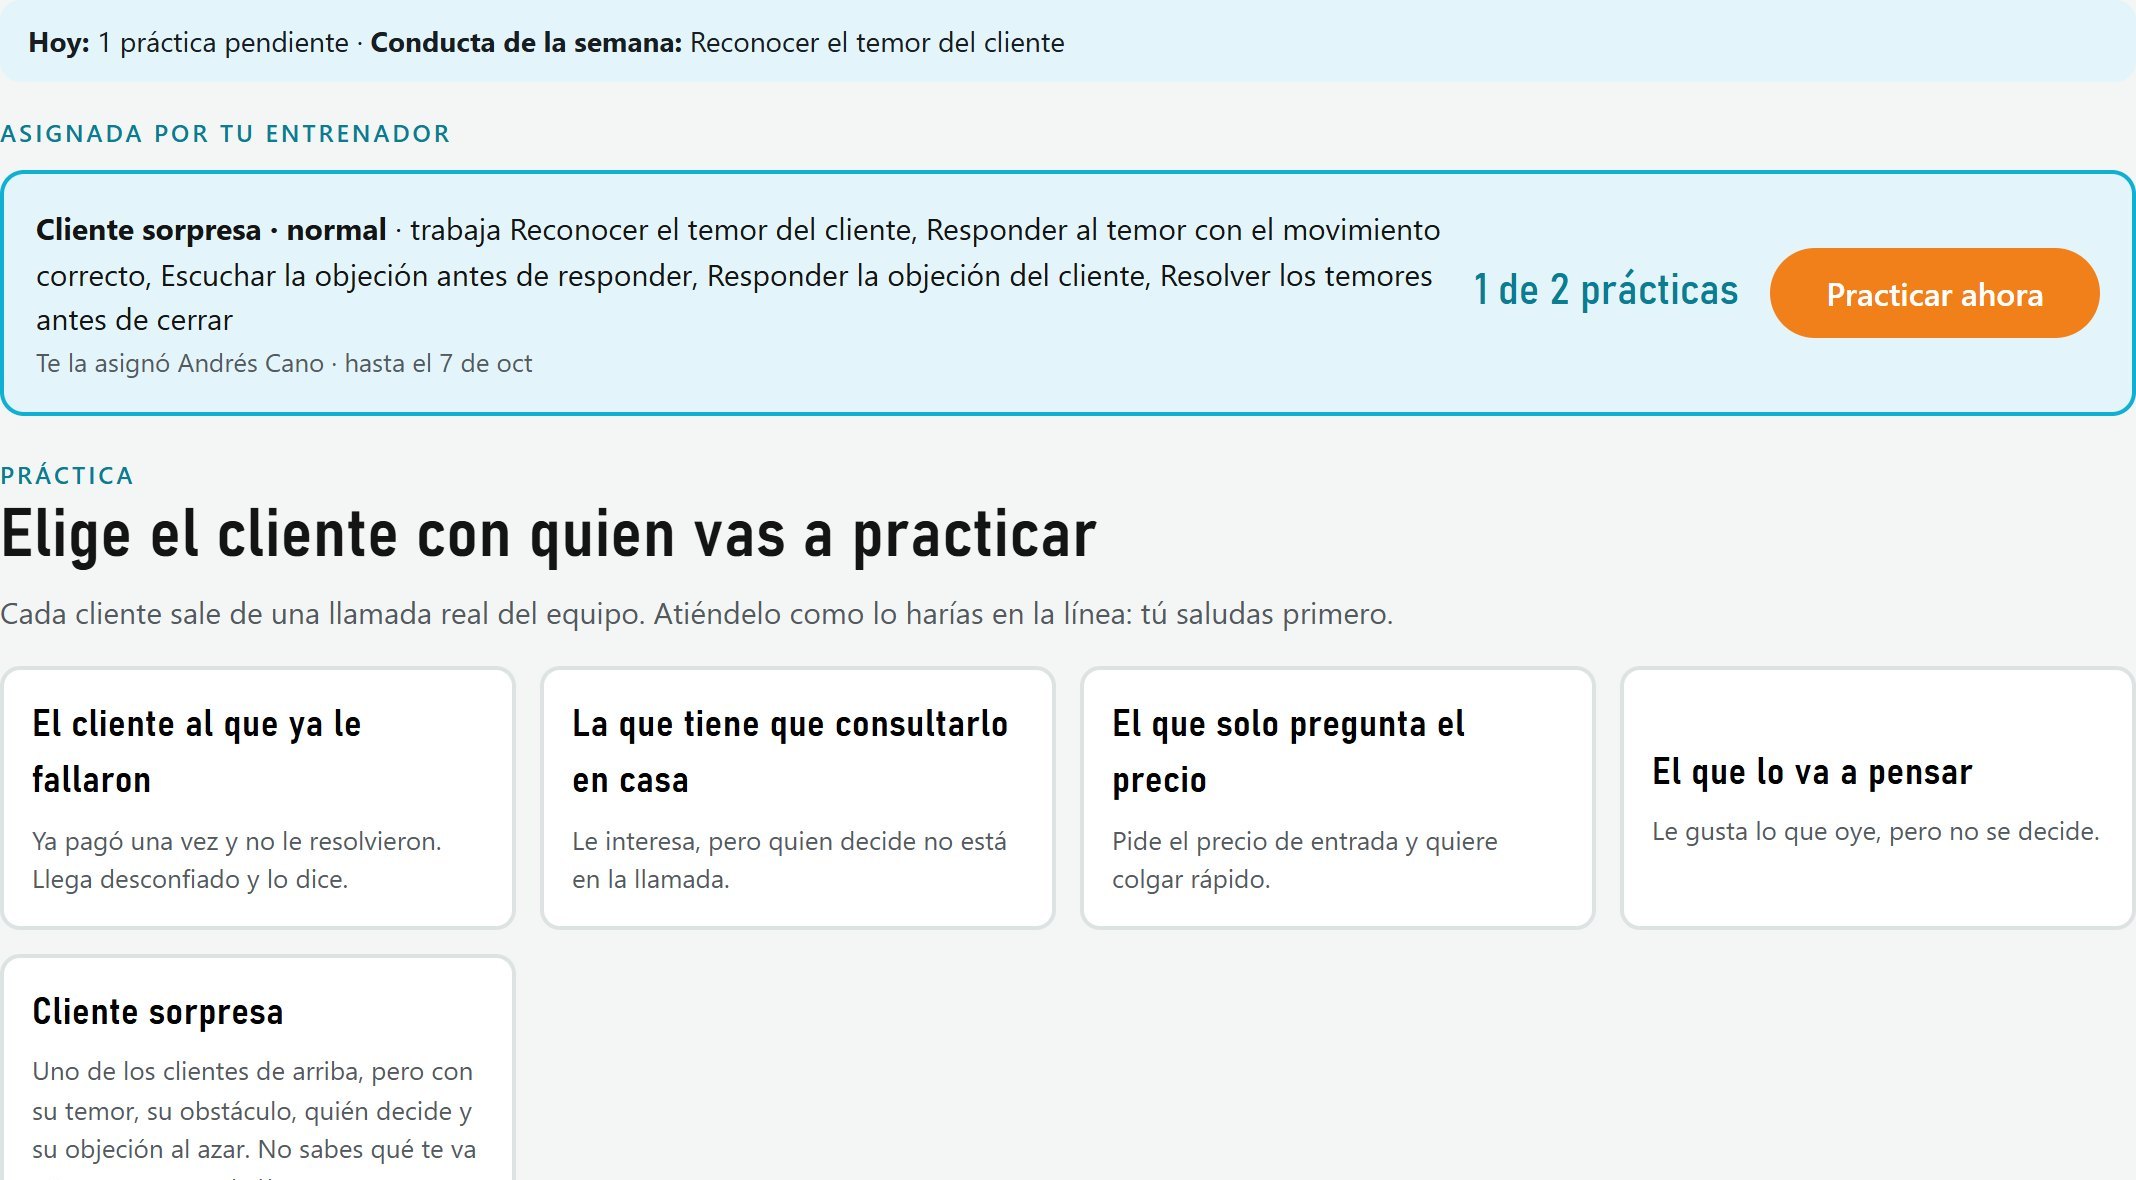
Task: Choose the 'El cliente al que ya le fallaron' card
Action: [258, 798]
